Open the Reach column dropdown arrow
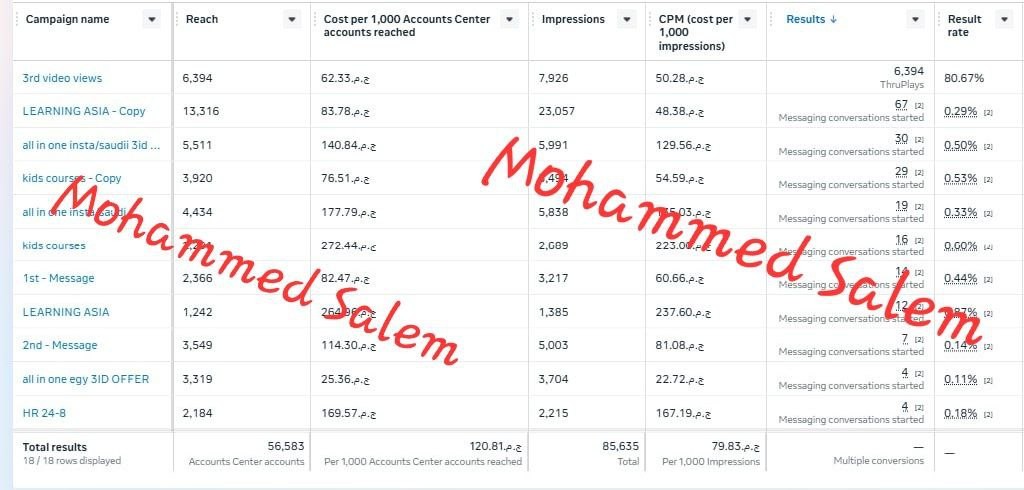1024x490 pixels. [292, 20]
